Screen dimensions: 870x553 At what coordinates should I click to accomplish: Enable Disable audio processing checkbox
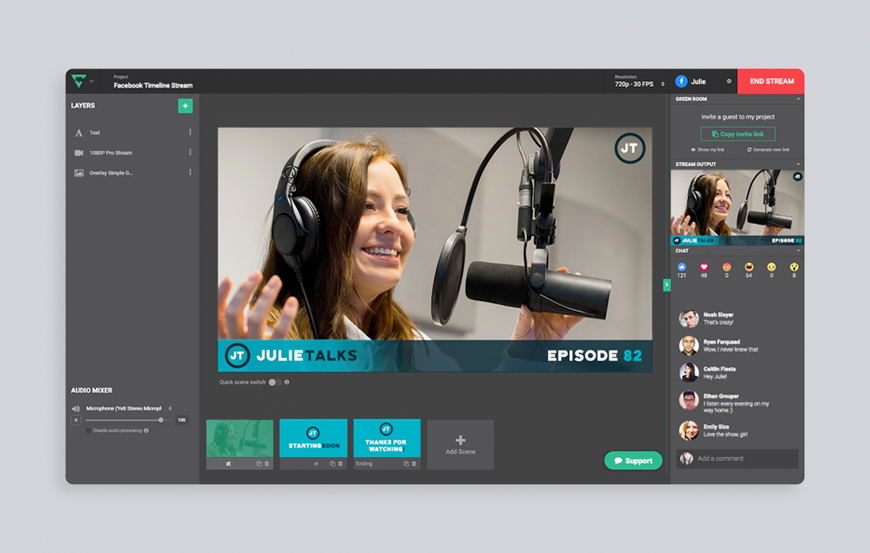tap(89, 431)
